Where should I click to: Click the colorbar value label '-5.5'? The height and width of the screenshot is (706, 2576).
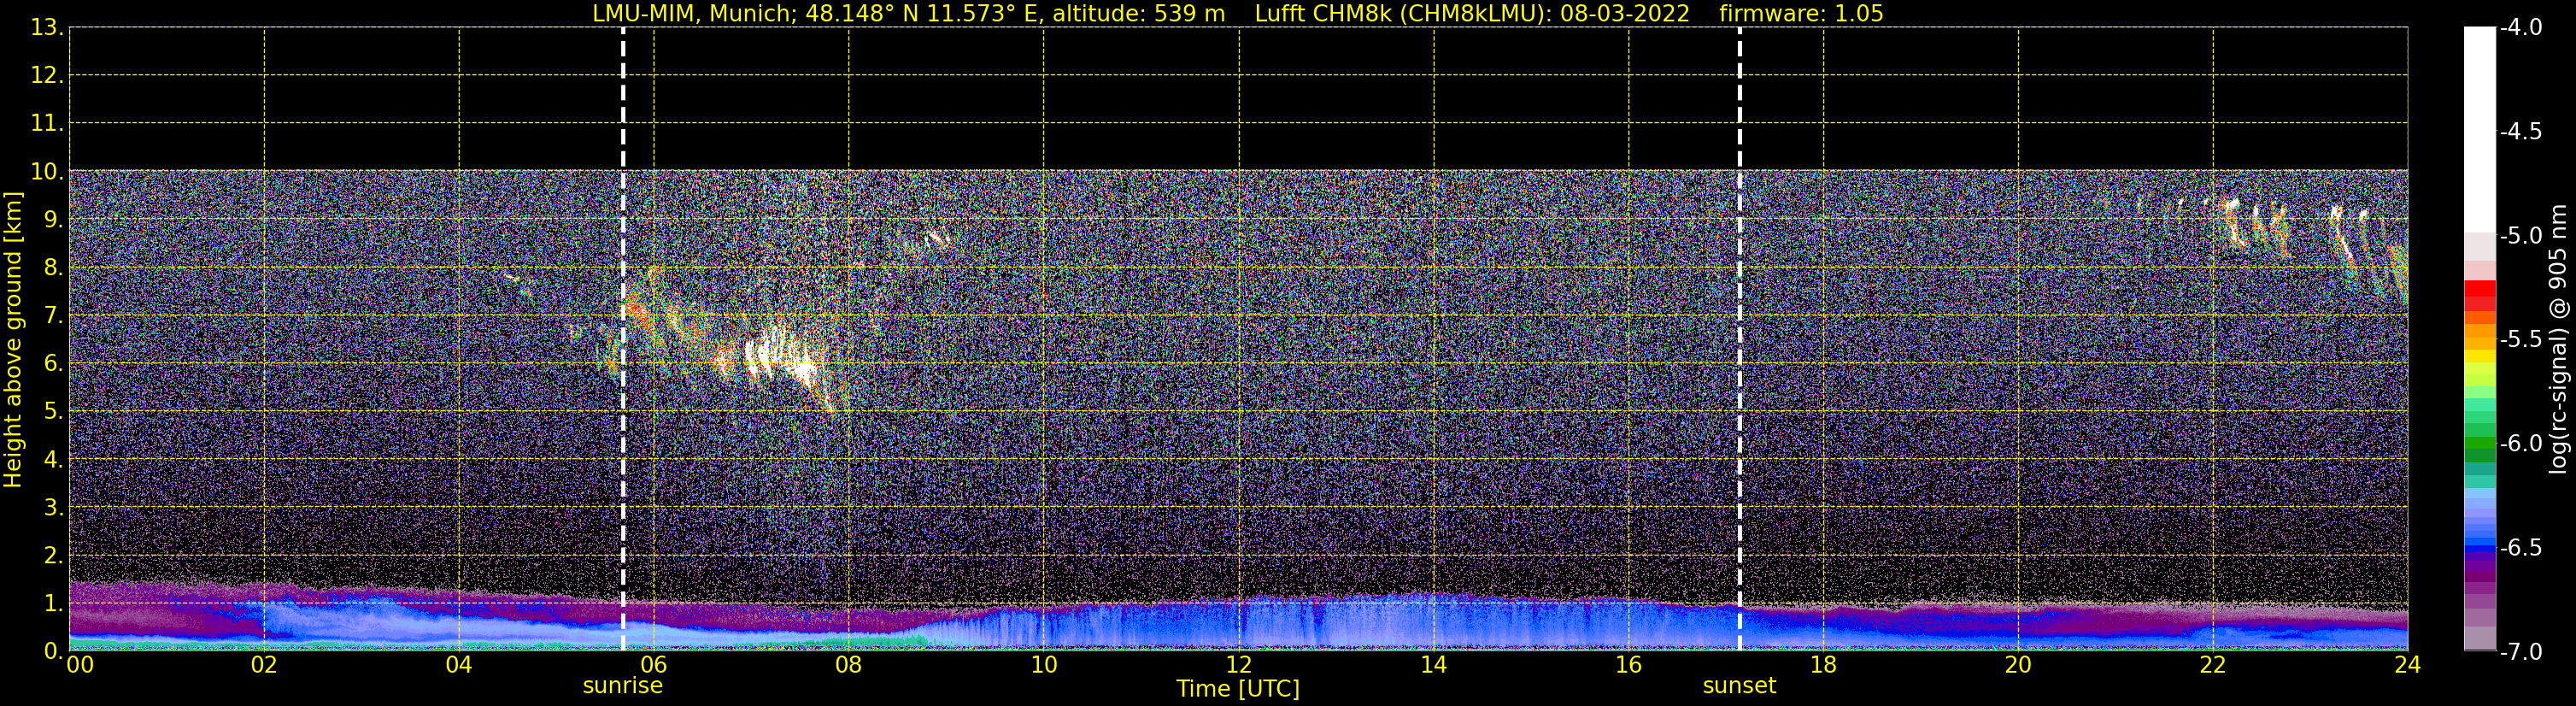pyautogui.click(x=2521, y=340)
